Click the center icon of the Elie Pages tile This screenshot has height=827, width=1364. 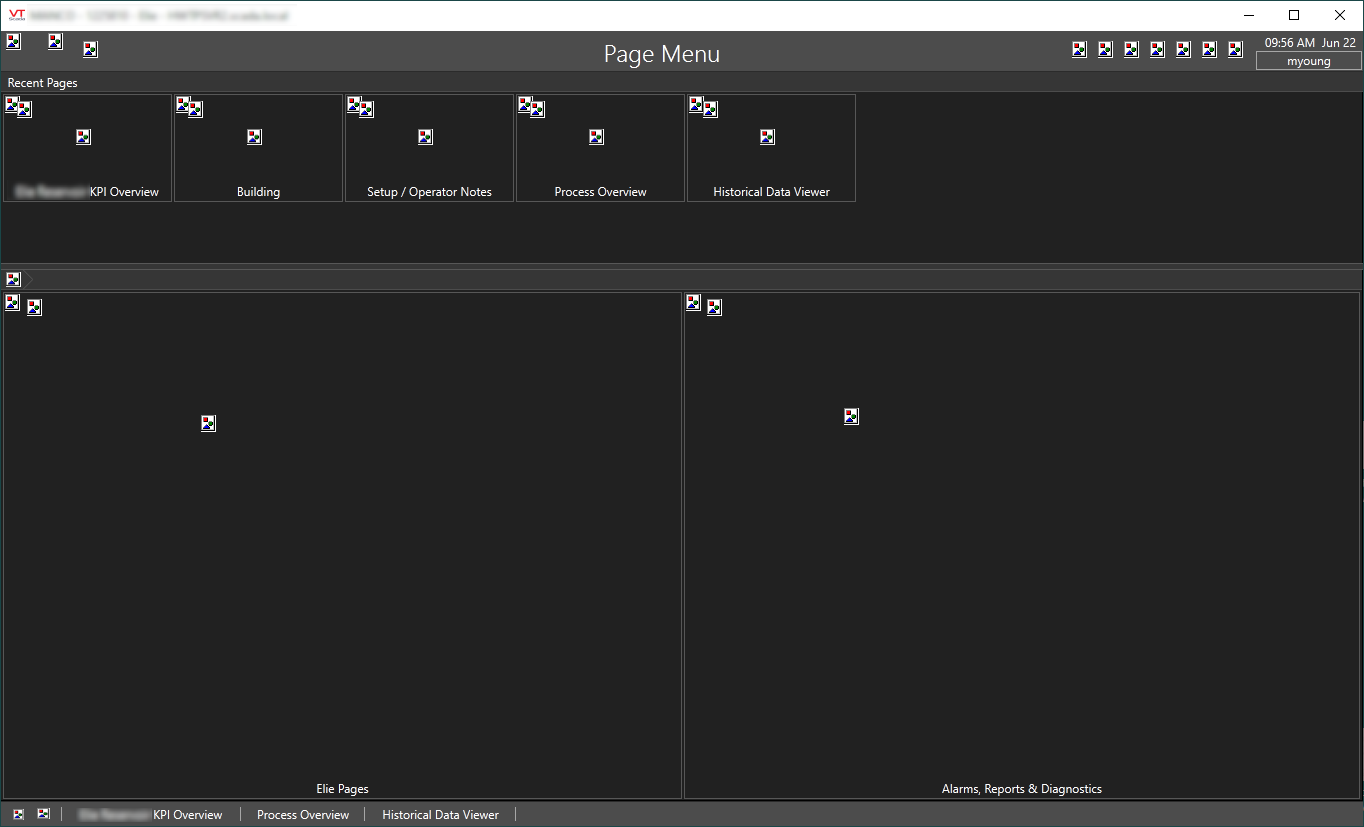(x=208, y=423)
